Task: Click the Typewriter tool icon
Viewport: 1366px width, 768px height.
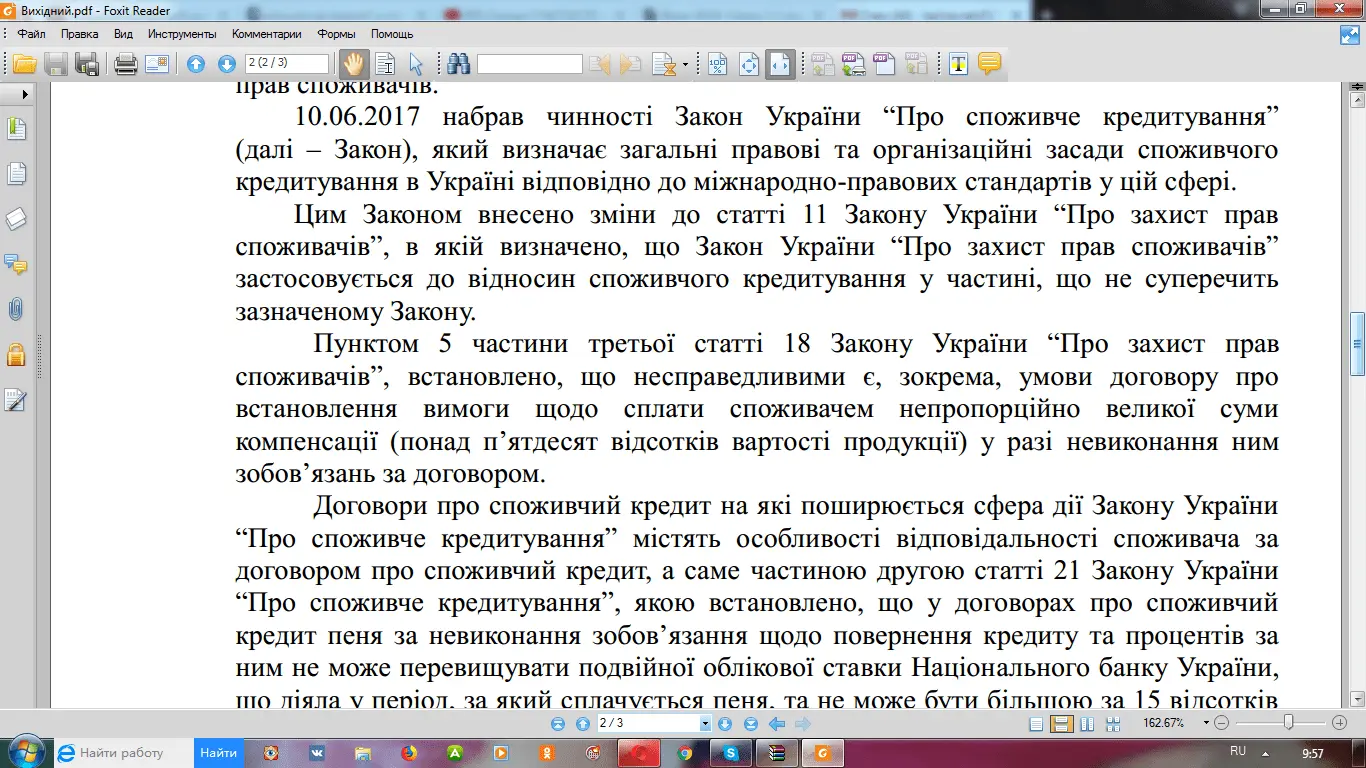Action: pos(958,65)
